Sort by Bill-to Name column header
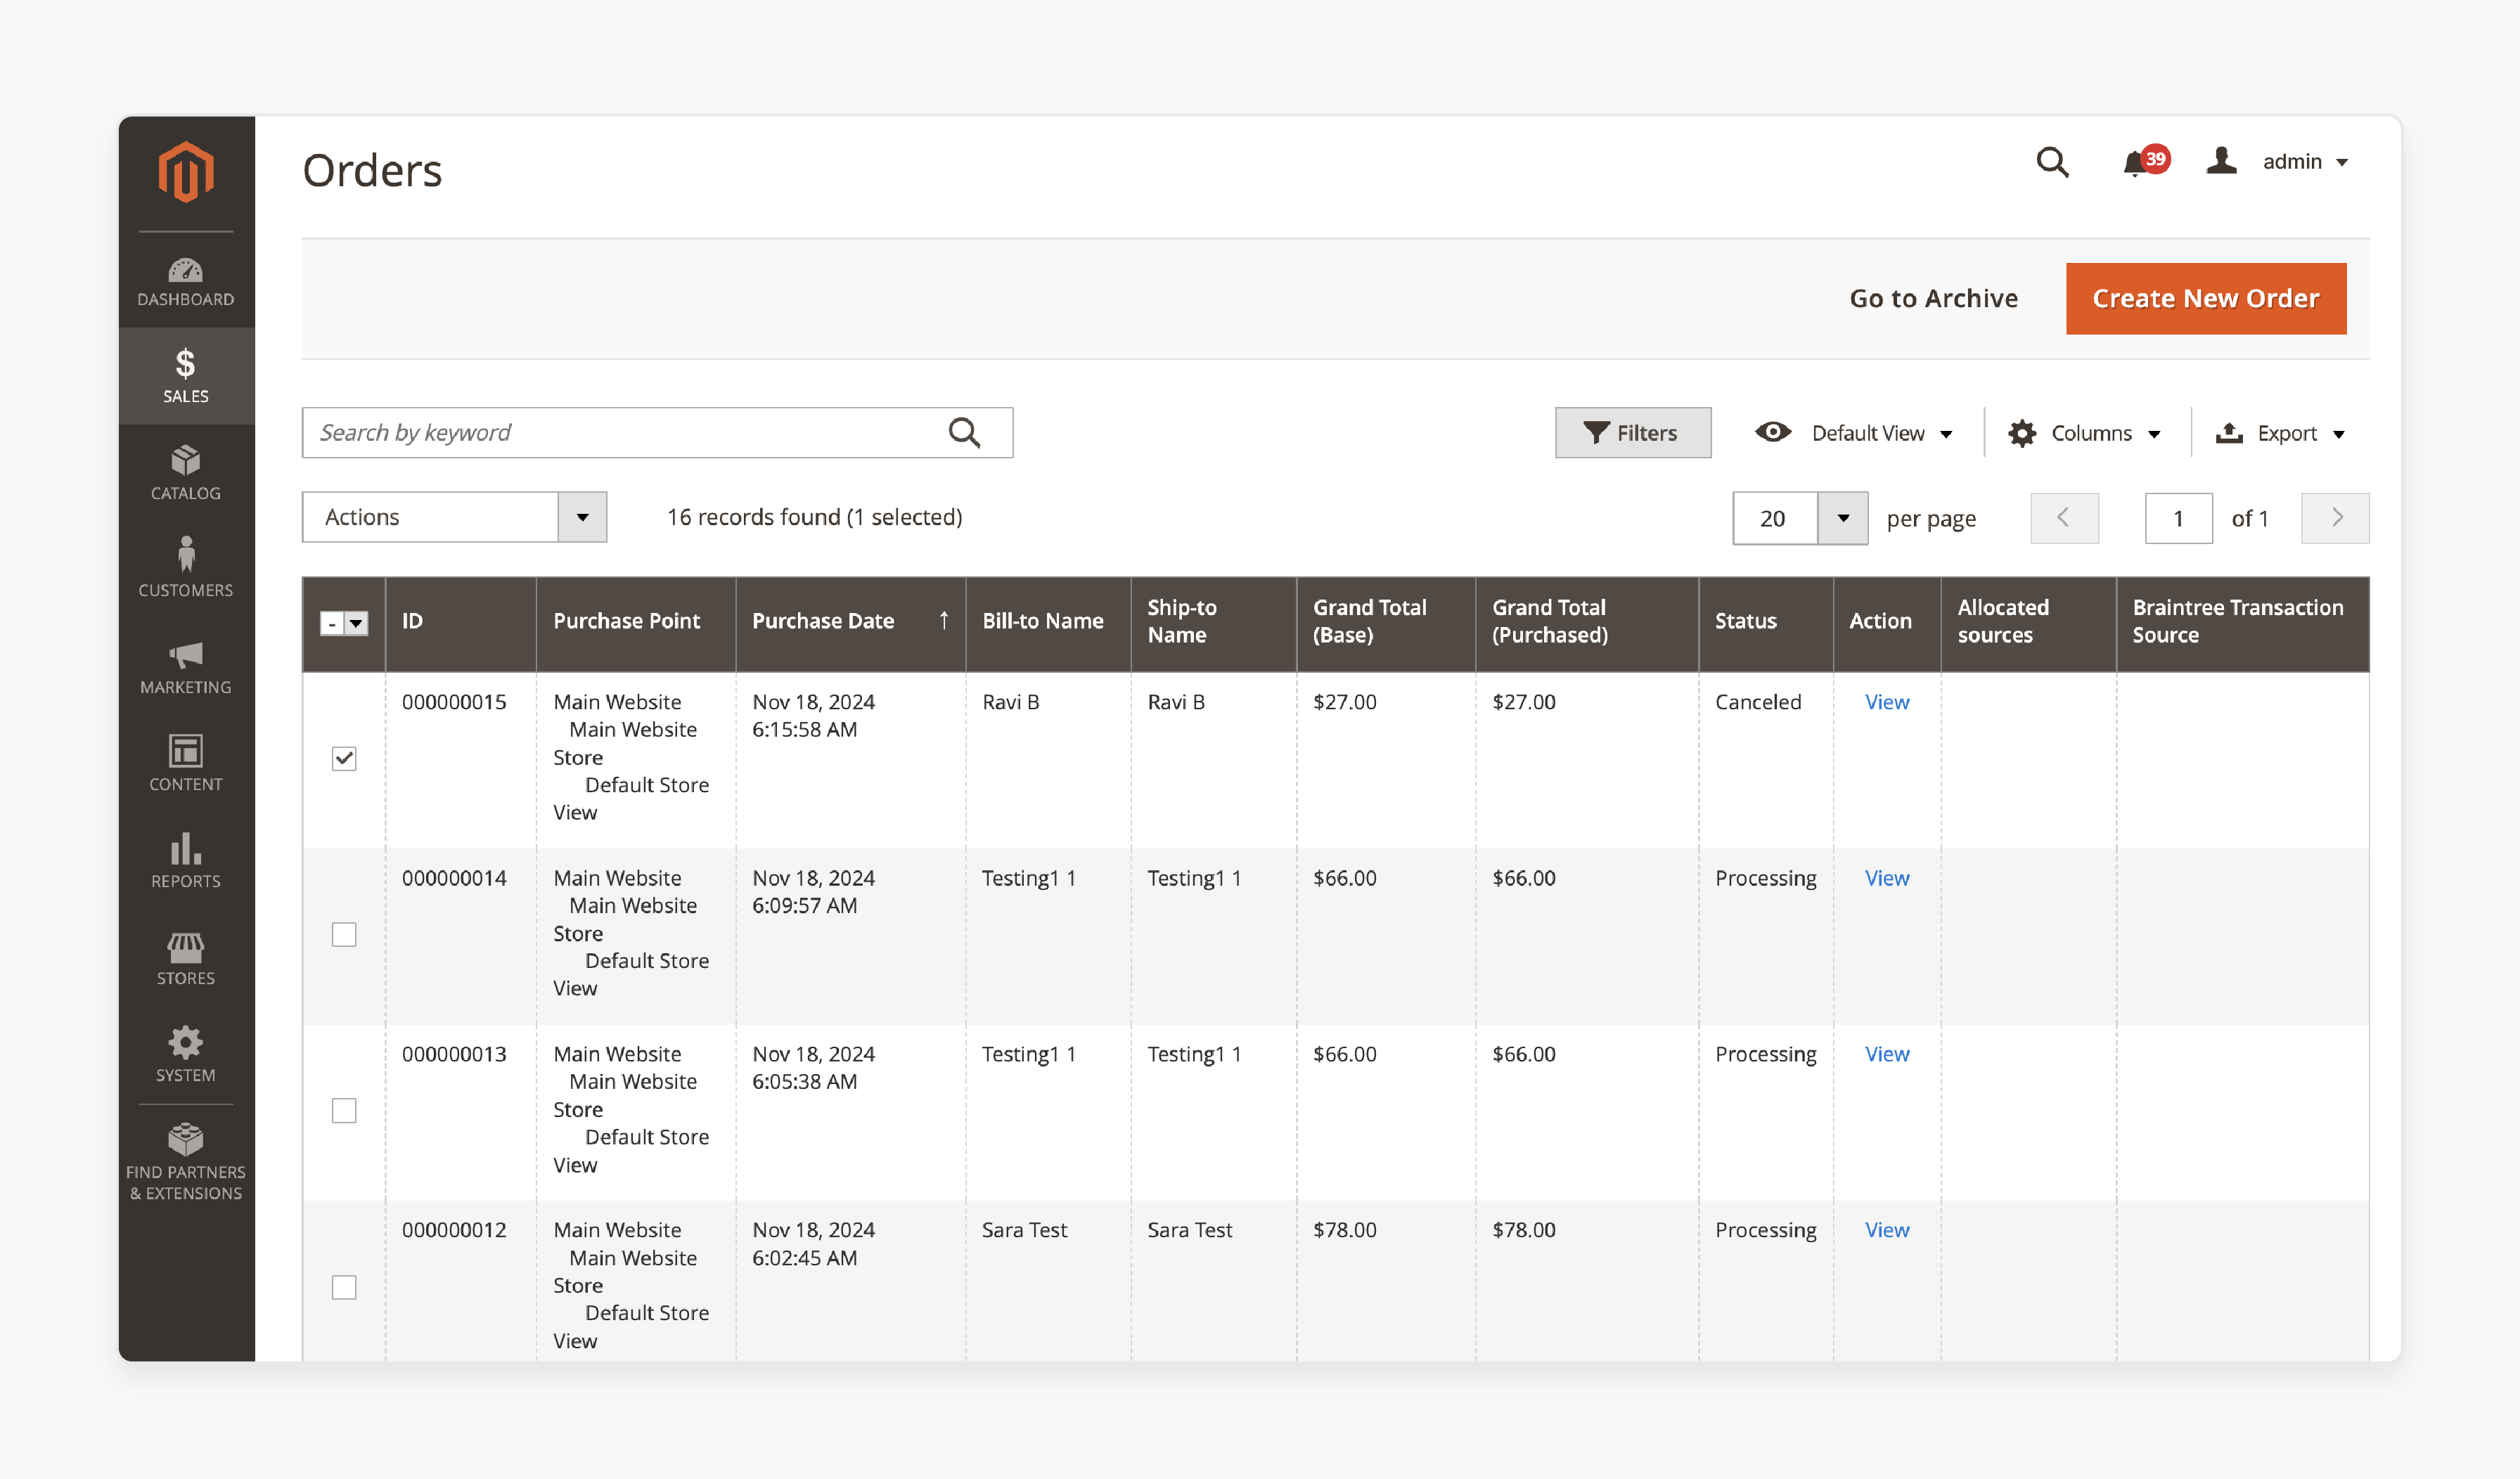2520x1479 pixels. click(x=1048, y=623)
